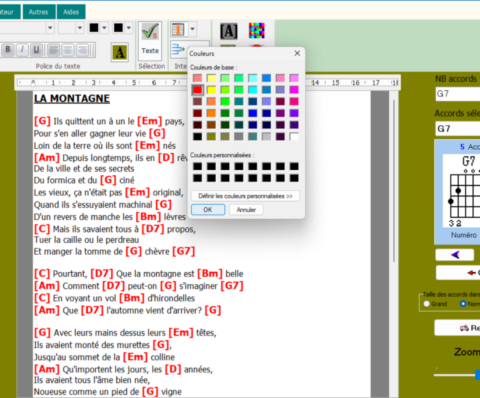Pick the medium gray basic color swatch

pyautogui.click(x=239, y=136)
